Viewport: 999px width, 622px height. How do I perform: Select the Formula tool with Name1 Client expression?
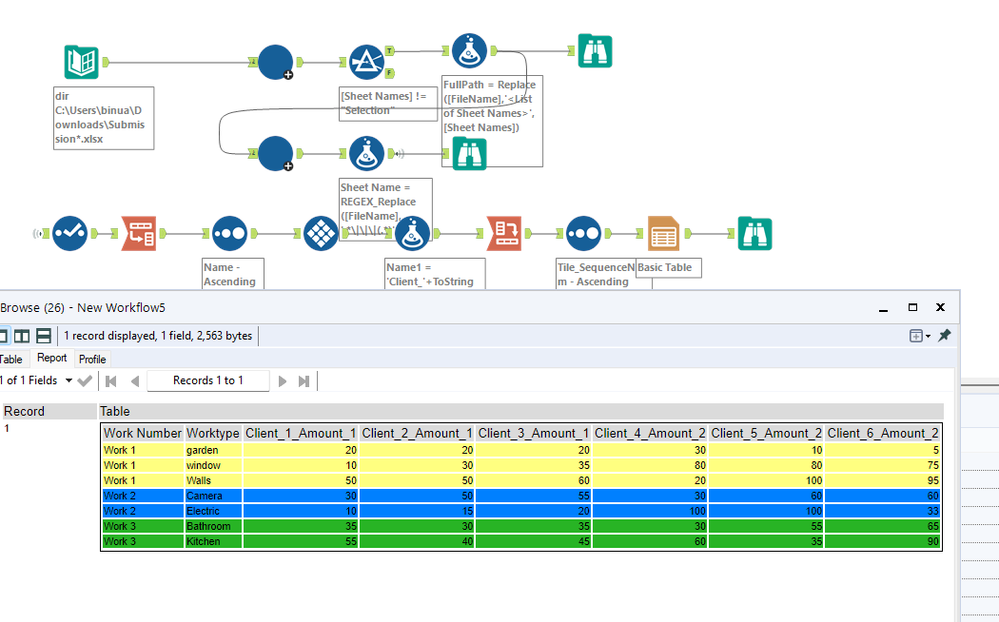(x=412, y=233)
